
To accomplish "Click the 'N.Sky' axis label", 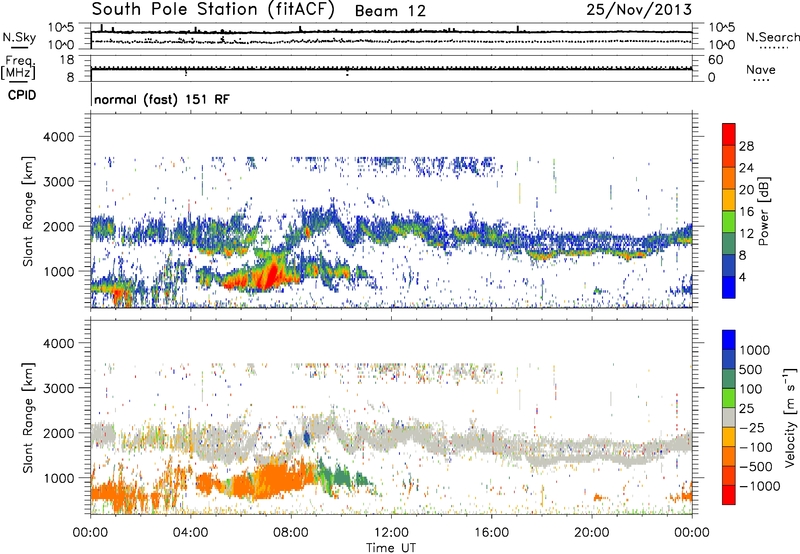I will tap(19, 37).
